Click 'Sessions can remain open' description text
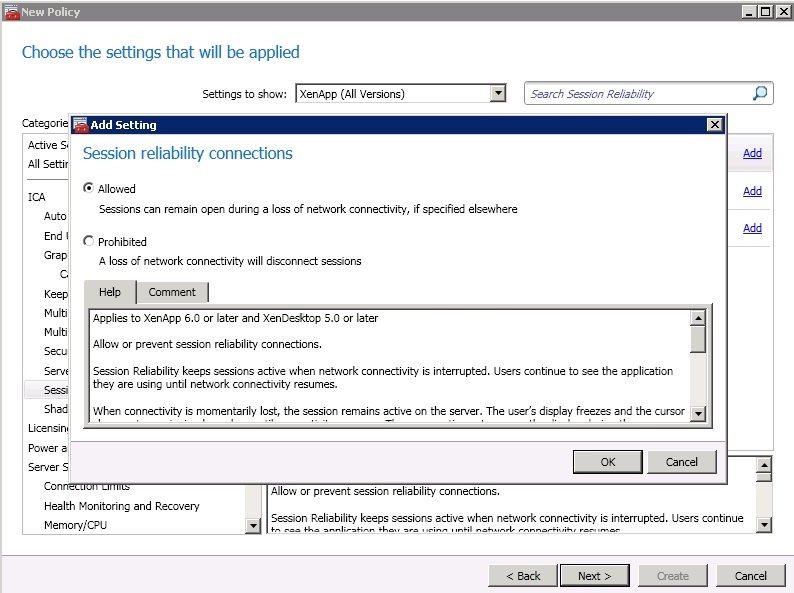 pyautogui.click(x=308, y=209)
